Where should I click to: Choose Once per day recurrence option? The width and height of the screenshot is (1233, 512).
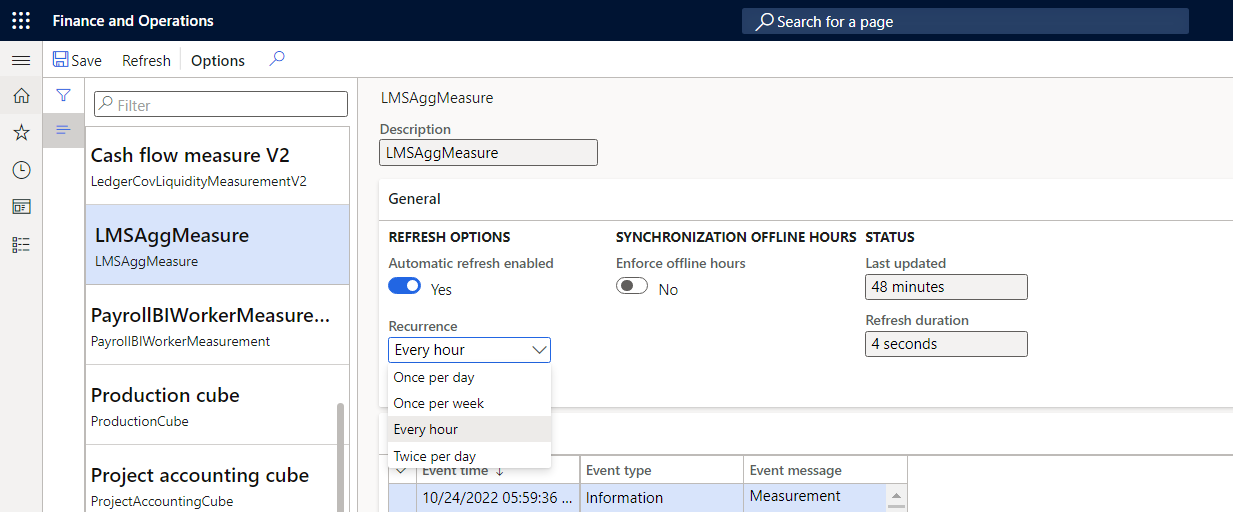point(434,378)
